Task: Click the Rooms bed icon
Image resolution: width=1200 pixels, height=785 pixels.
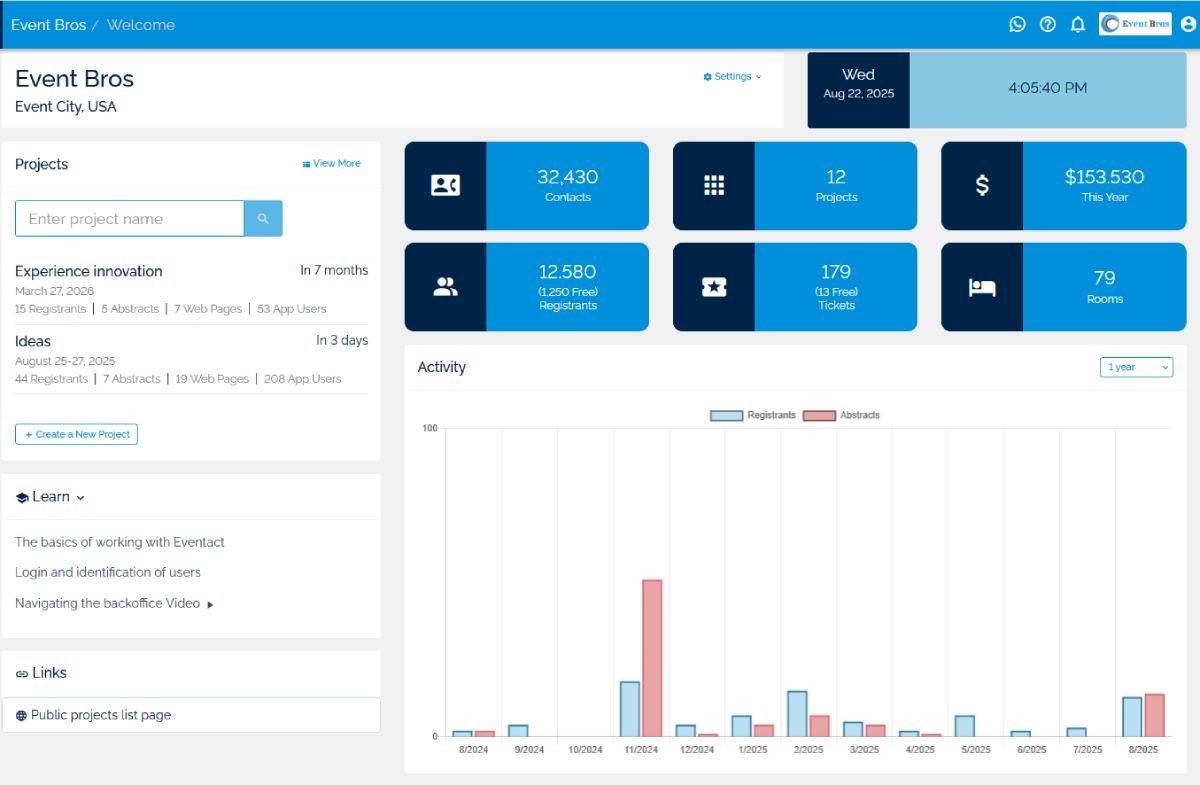Action: tap(982, 287)
